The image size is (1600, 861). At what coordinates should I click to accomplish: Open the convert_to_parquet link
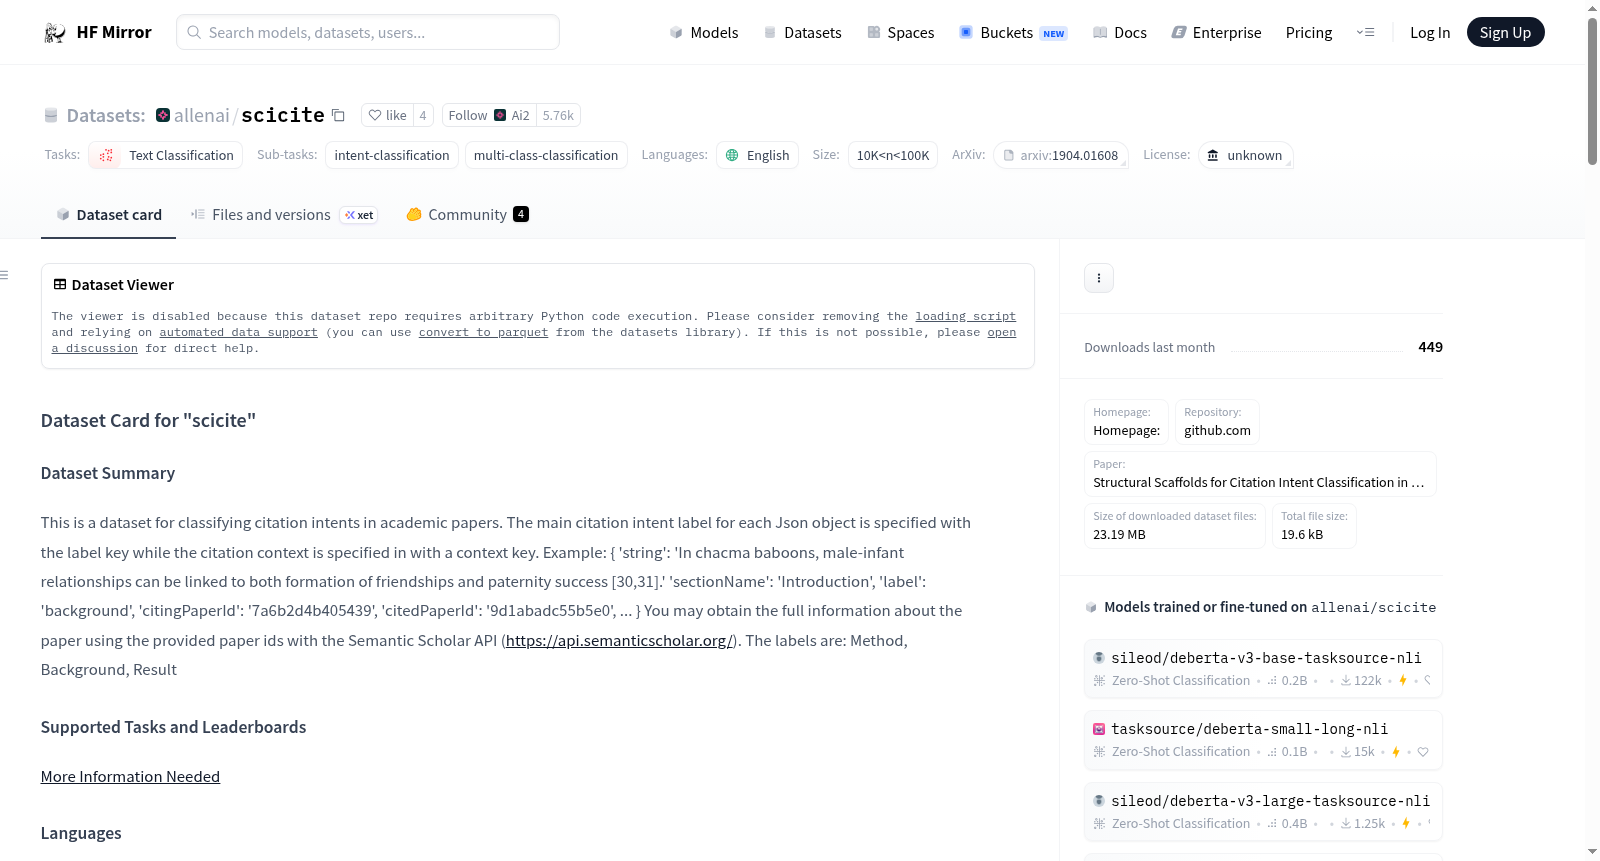tap(483, 332)
